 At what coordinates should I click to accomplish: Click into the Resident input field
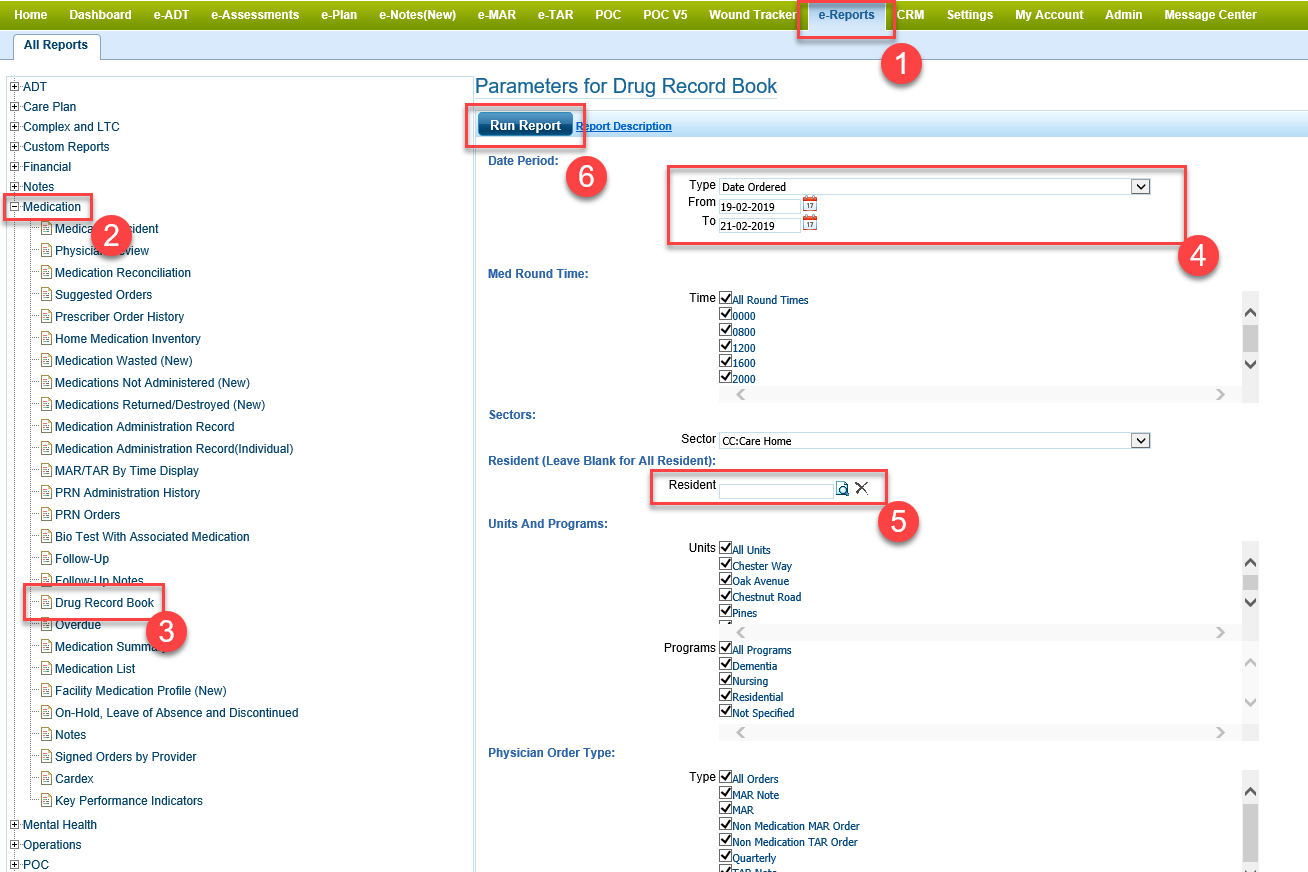click(777, 490)
